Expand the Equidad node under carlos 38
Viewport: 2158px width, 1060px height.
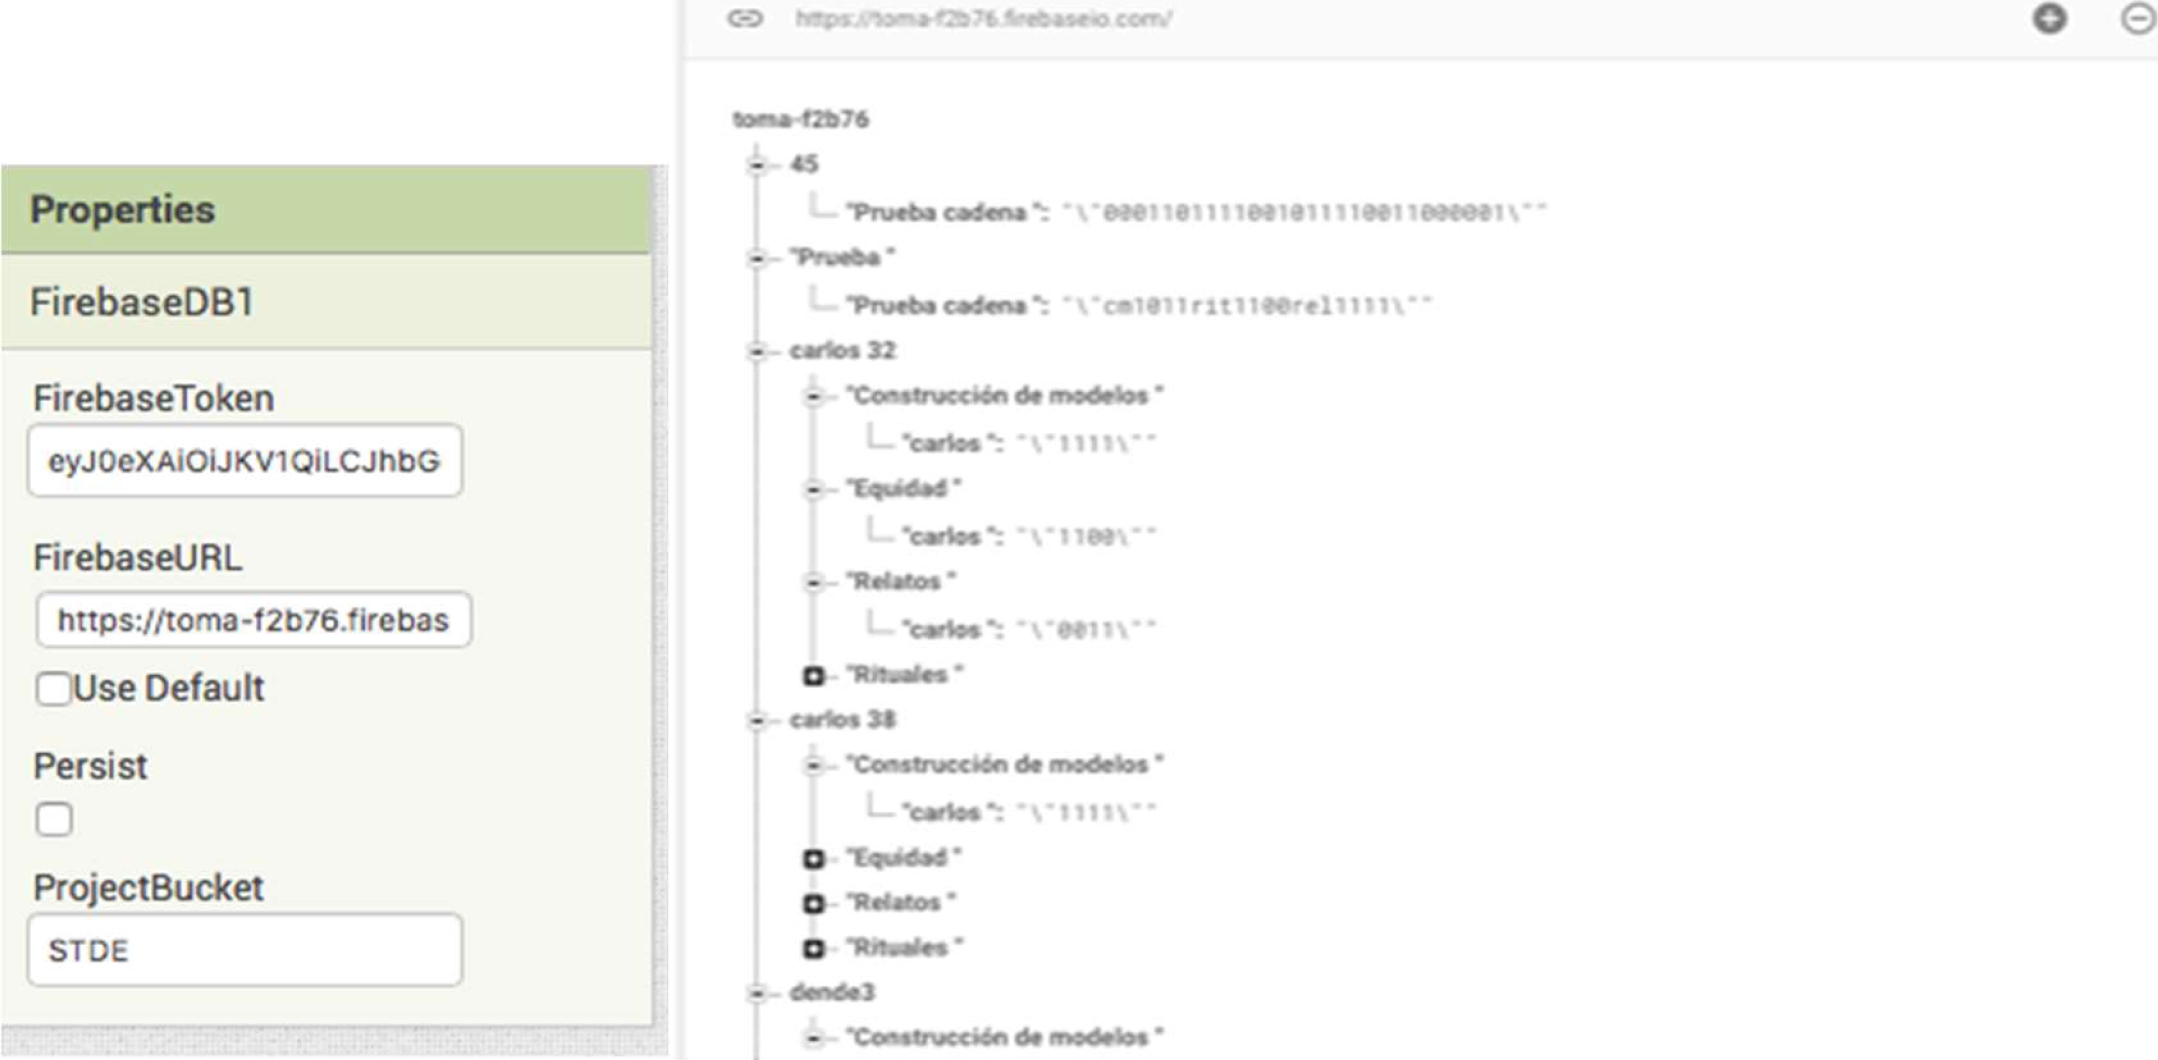[x=814, y=859]
